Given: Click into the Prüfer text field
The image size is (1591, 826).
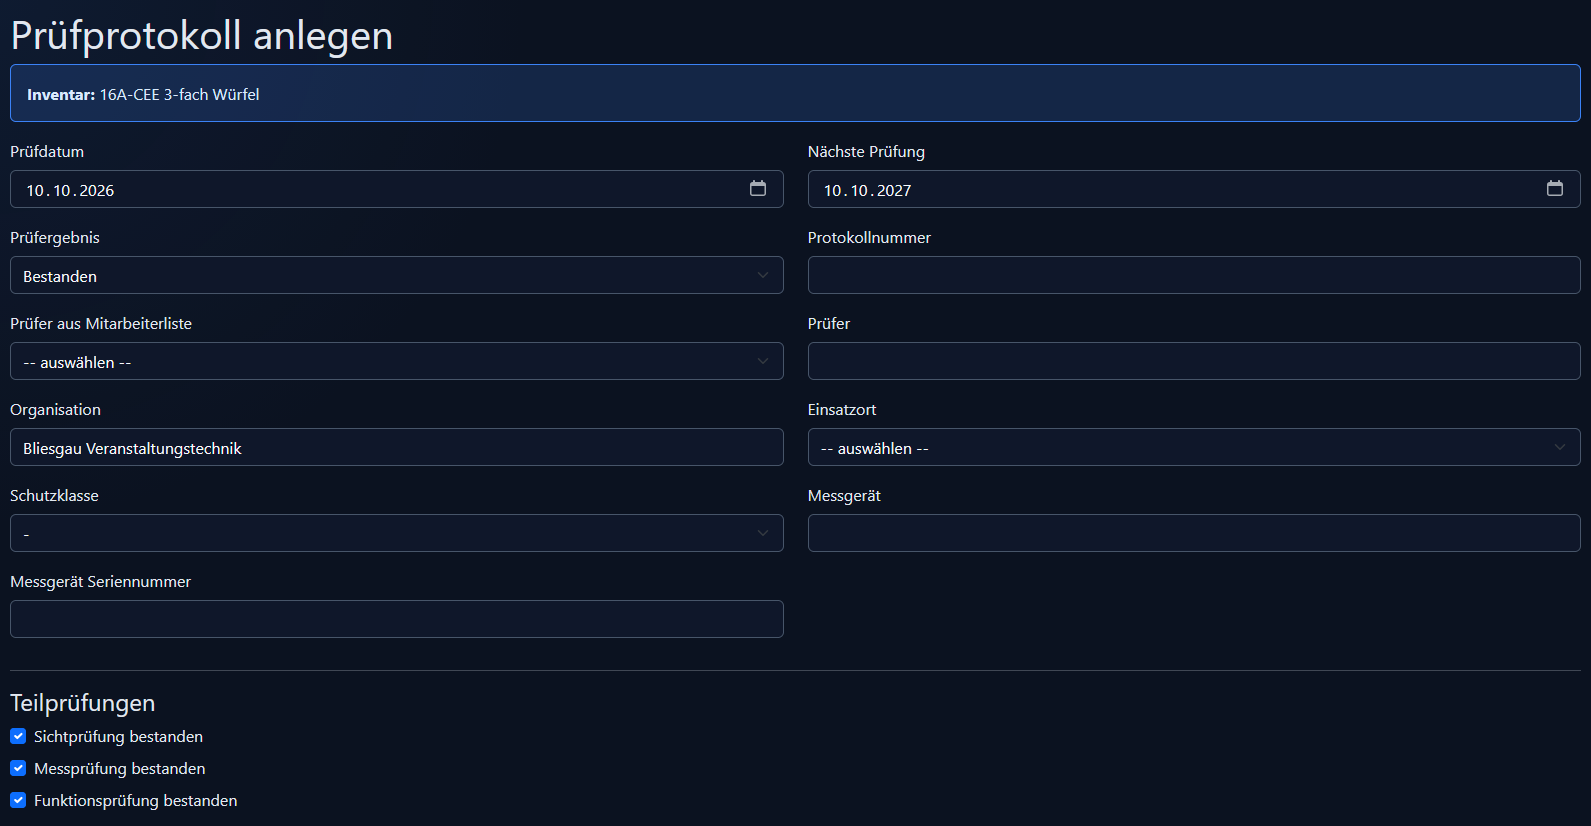Looking at the screenshot, I should coord(1194,361).
